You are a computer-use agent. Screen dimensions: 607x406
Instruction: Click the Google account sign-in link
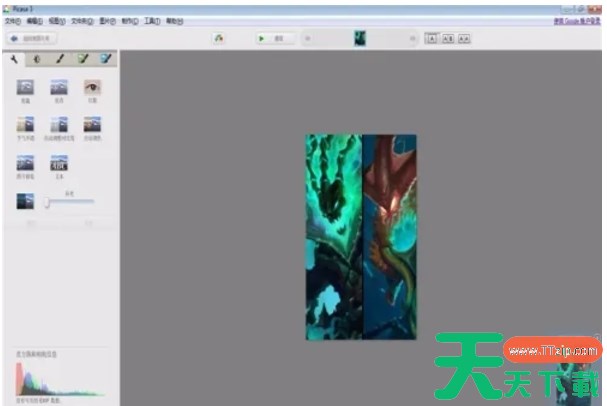[x=577, y=21]
